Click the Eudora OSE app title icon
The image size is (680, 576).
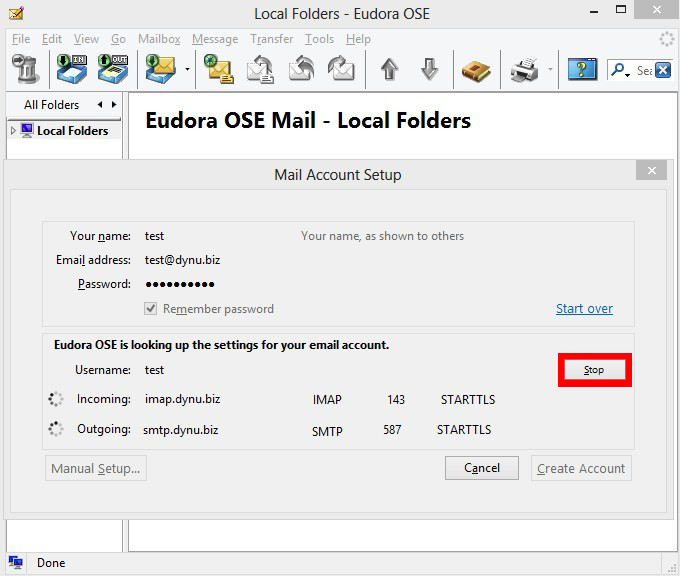point(16,13)
